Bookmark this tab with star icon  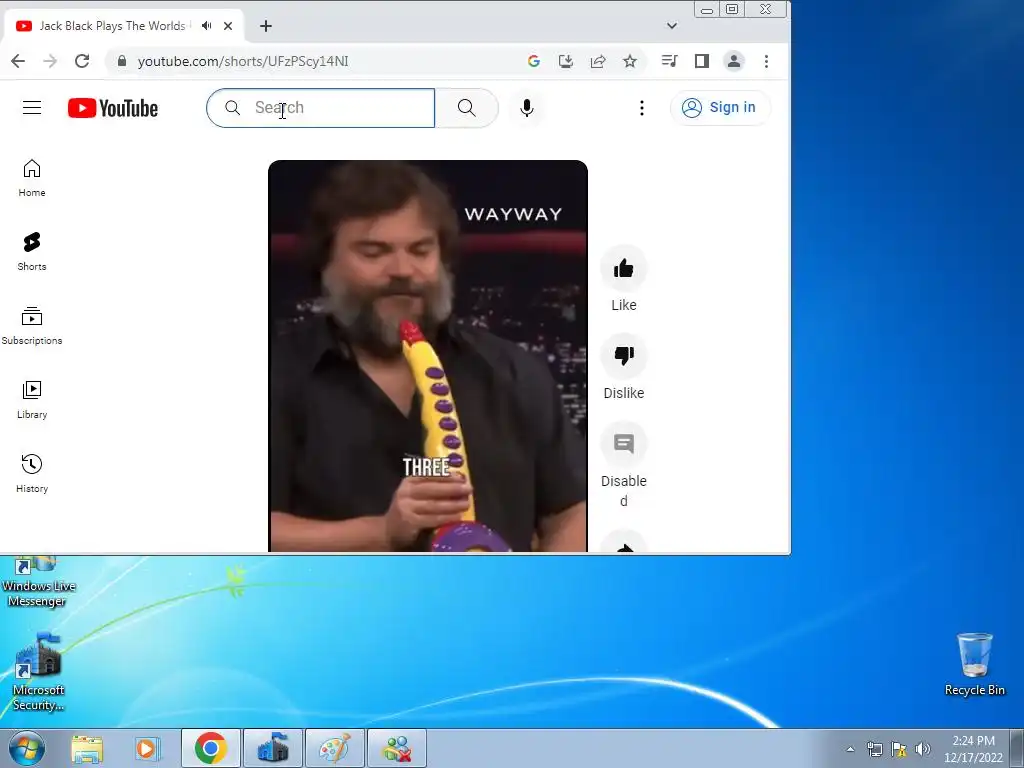tap(630, 61)
